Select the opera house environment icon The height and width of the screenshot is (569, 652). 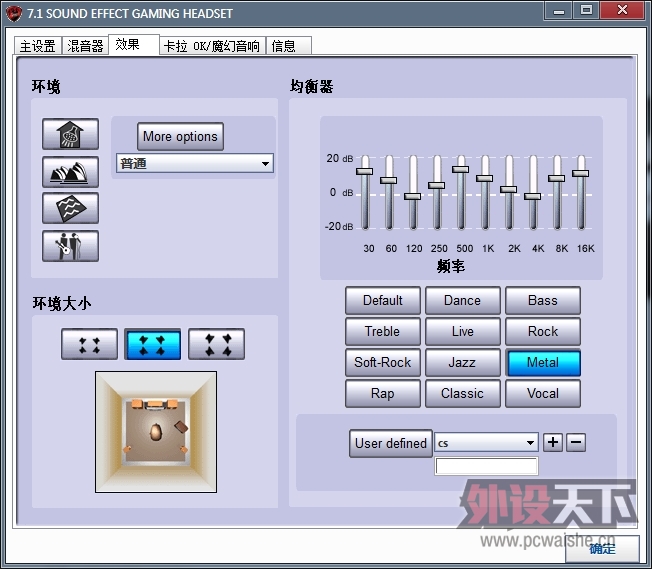point(70,172)
